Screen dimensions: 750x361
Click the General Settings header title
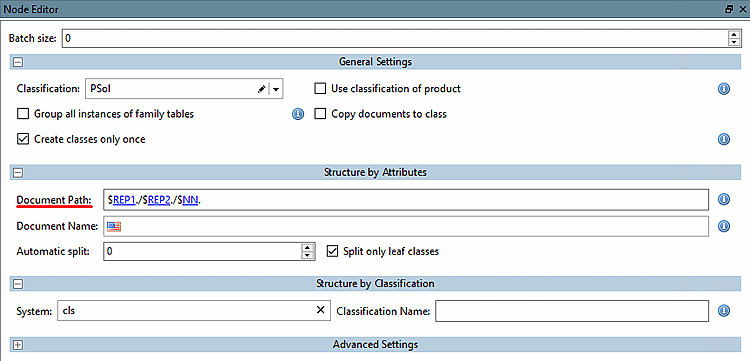(x=375, y=62)
